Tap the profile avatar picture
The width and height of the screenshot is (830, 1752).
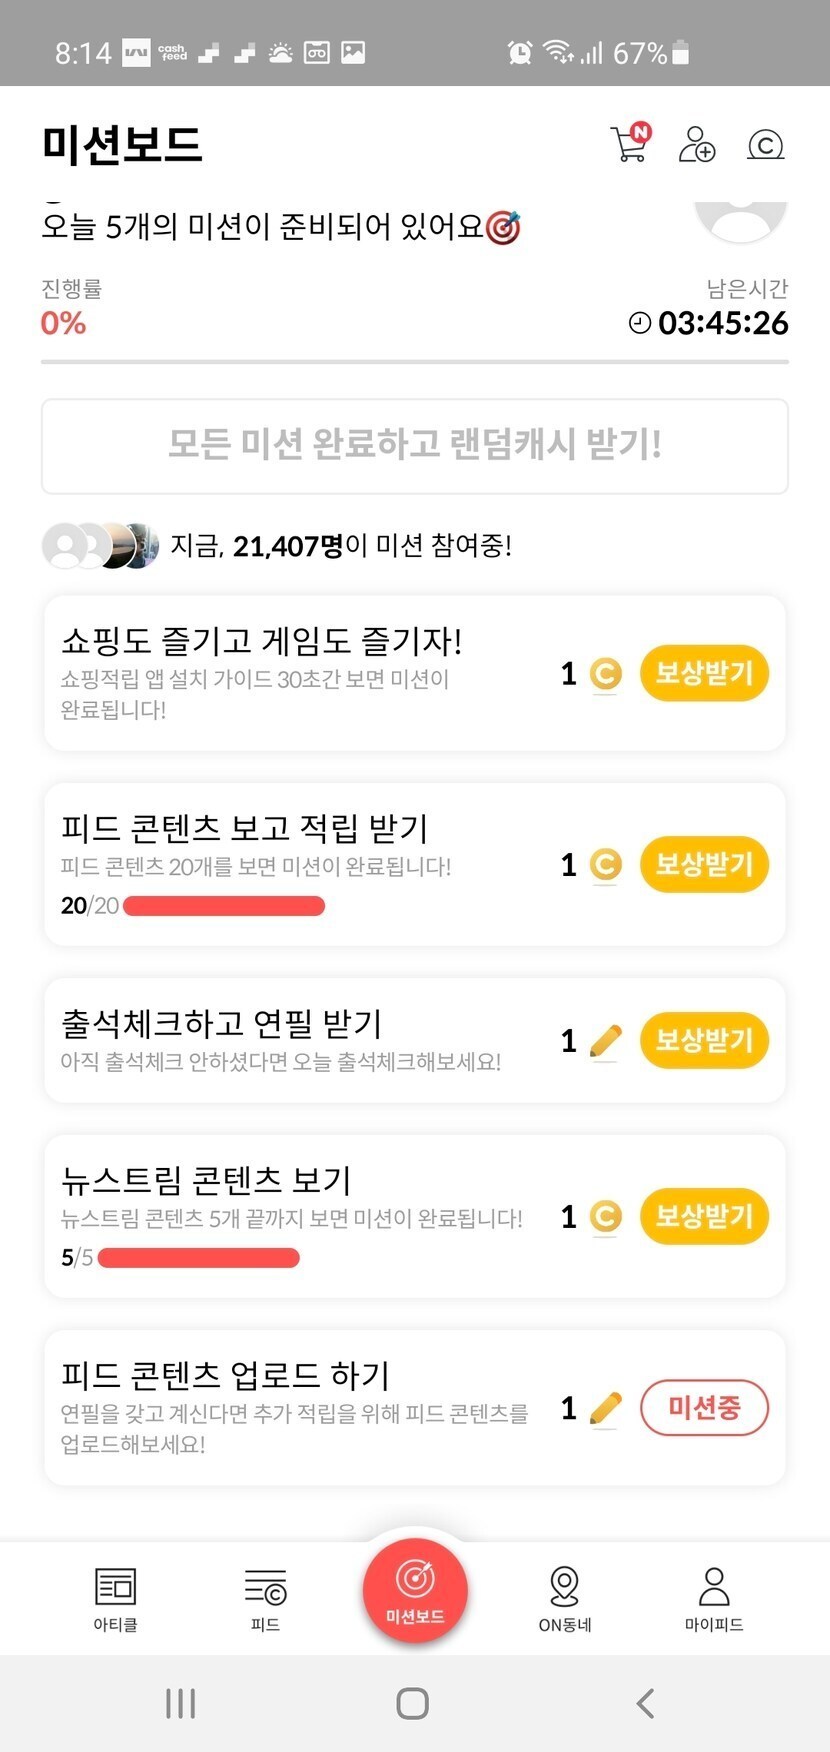(740, 218)
